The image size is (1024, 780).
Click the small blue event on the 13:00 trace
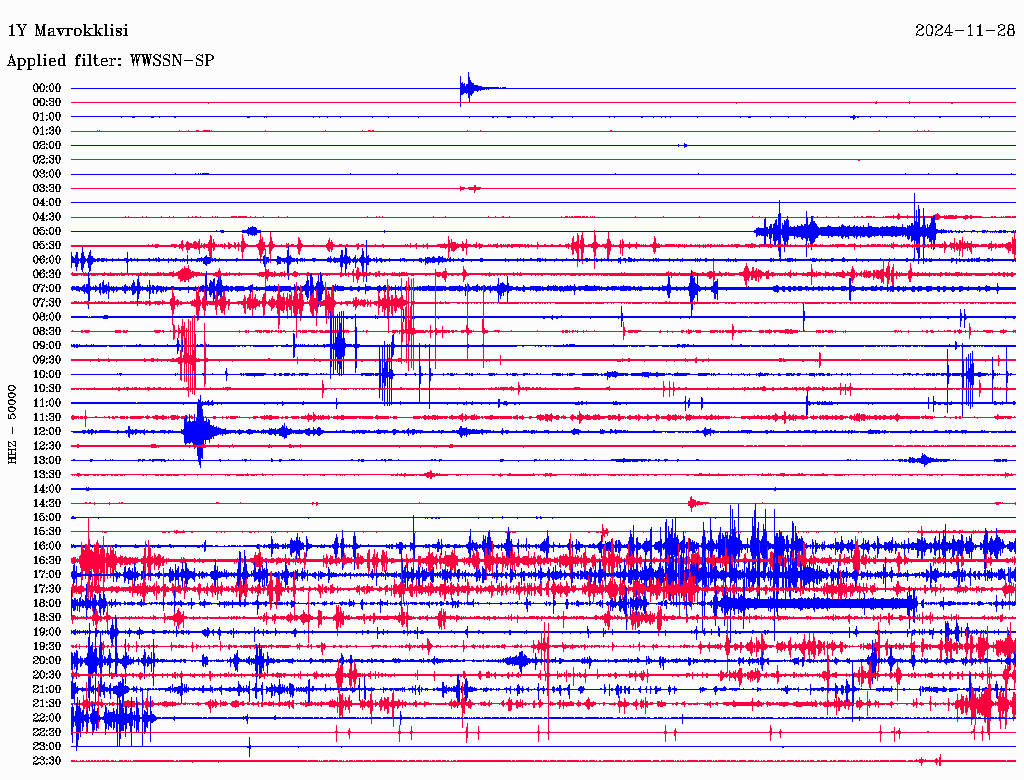(923, 460)
